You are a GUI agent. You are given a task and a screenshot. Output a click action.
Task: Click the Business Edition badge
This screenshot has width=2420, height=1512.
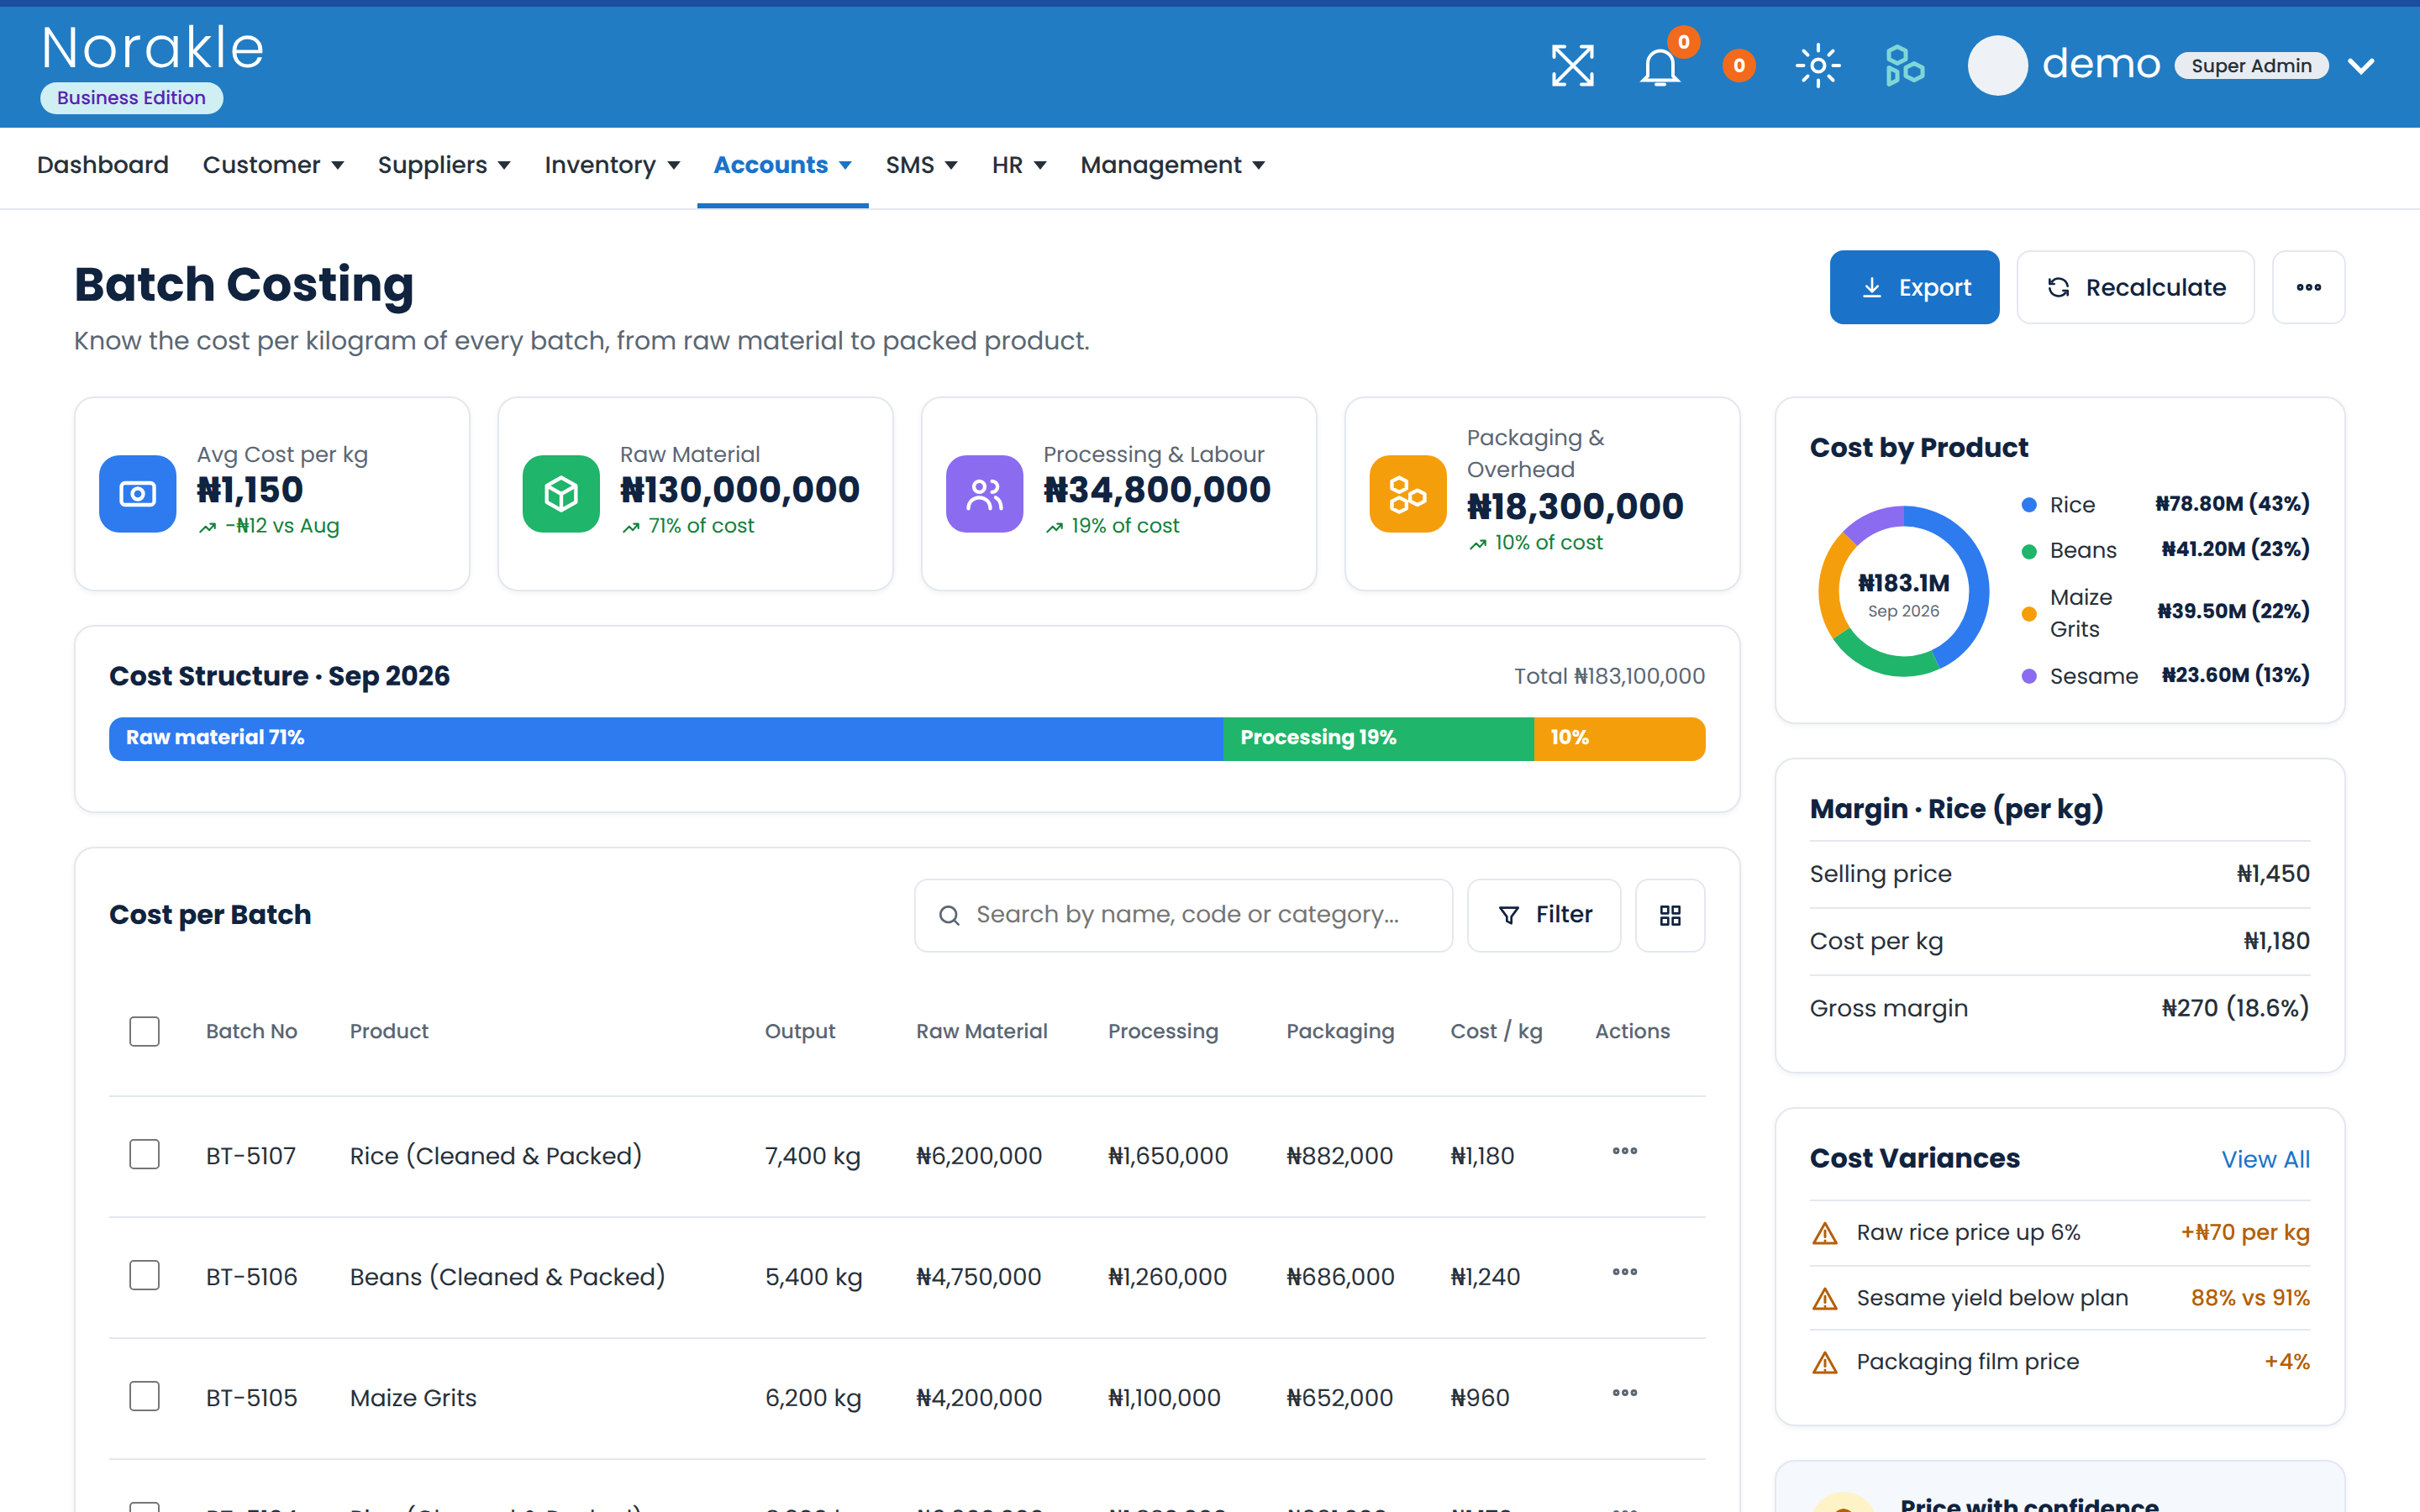coord(131,98)
